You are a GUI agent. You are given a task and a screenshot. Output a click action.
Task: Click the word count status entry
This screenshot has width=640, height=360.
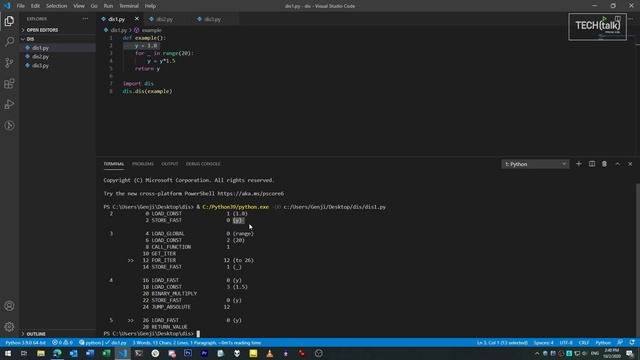coord(197,342)
